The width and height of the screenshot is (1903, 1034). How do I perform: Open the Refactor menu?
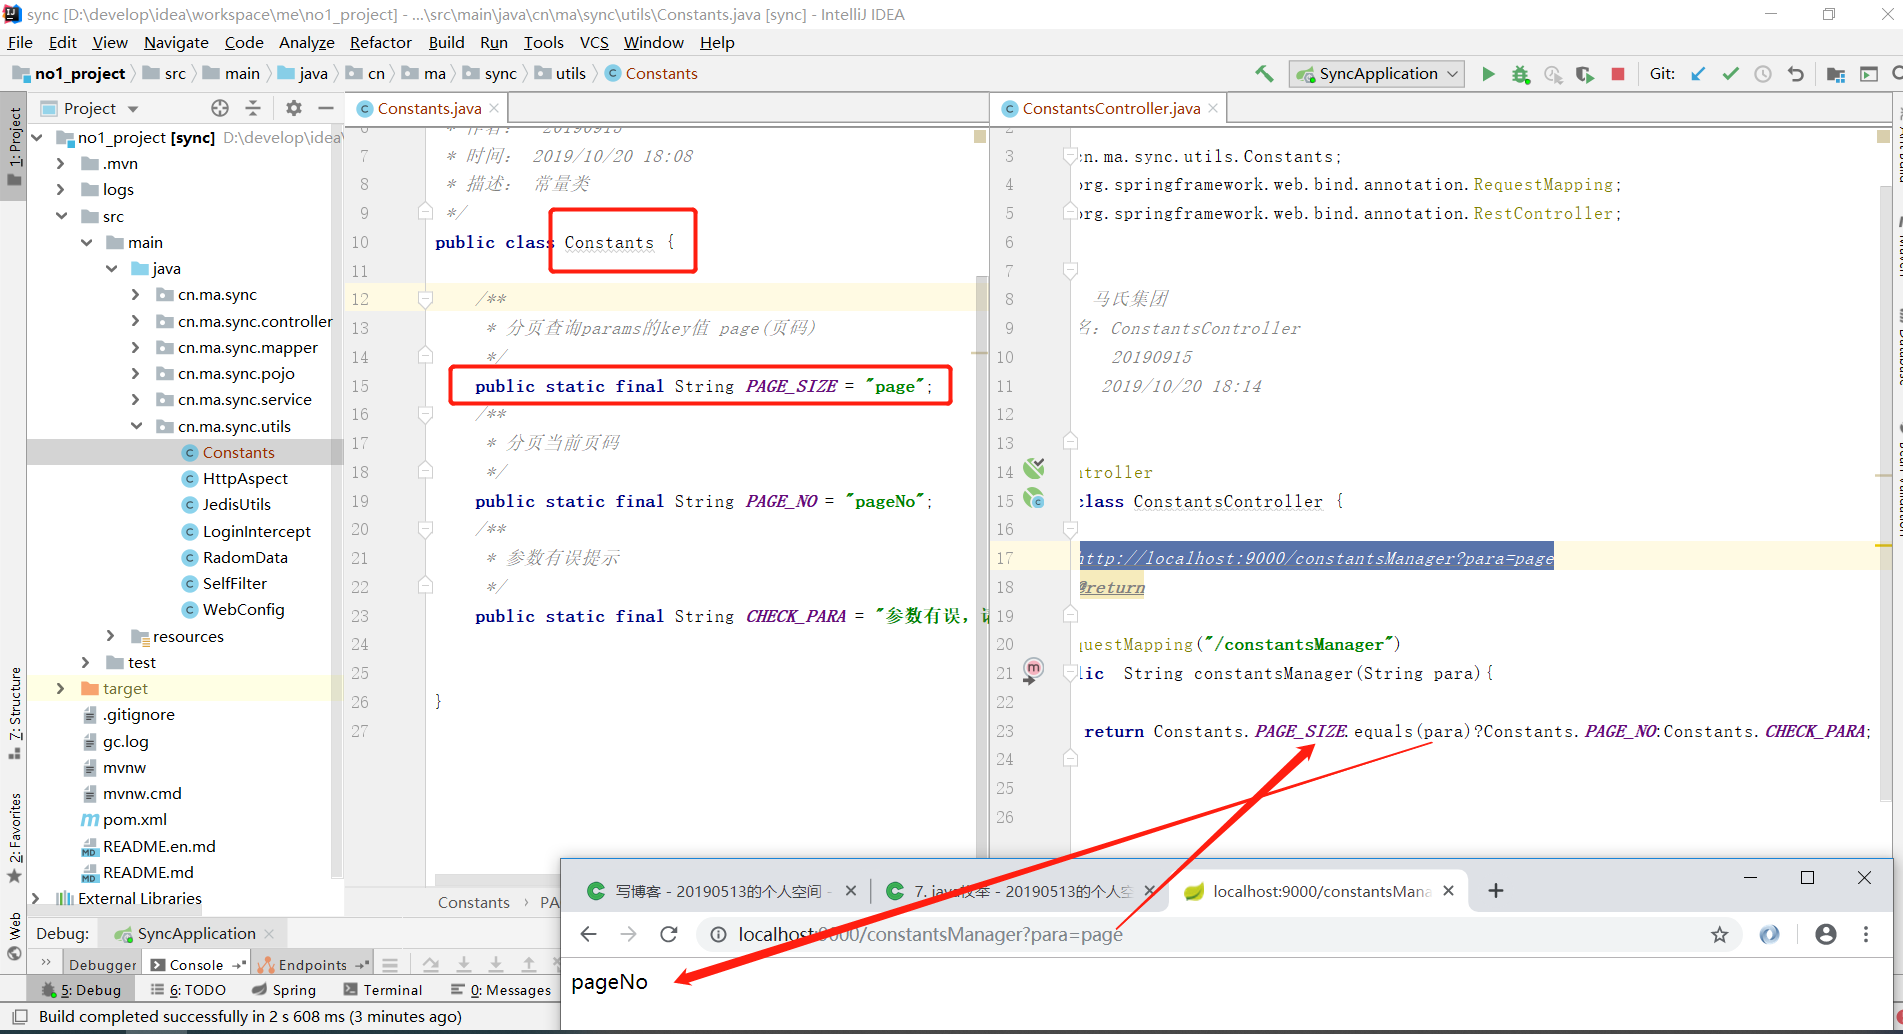click(x=380, y=42)
